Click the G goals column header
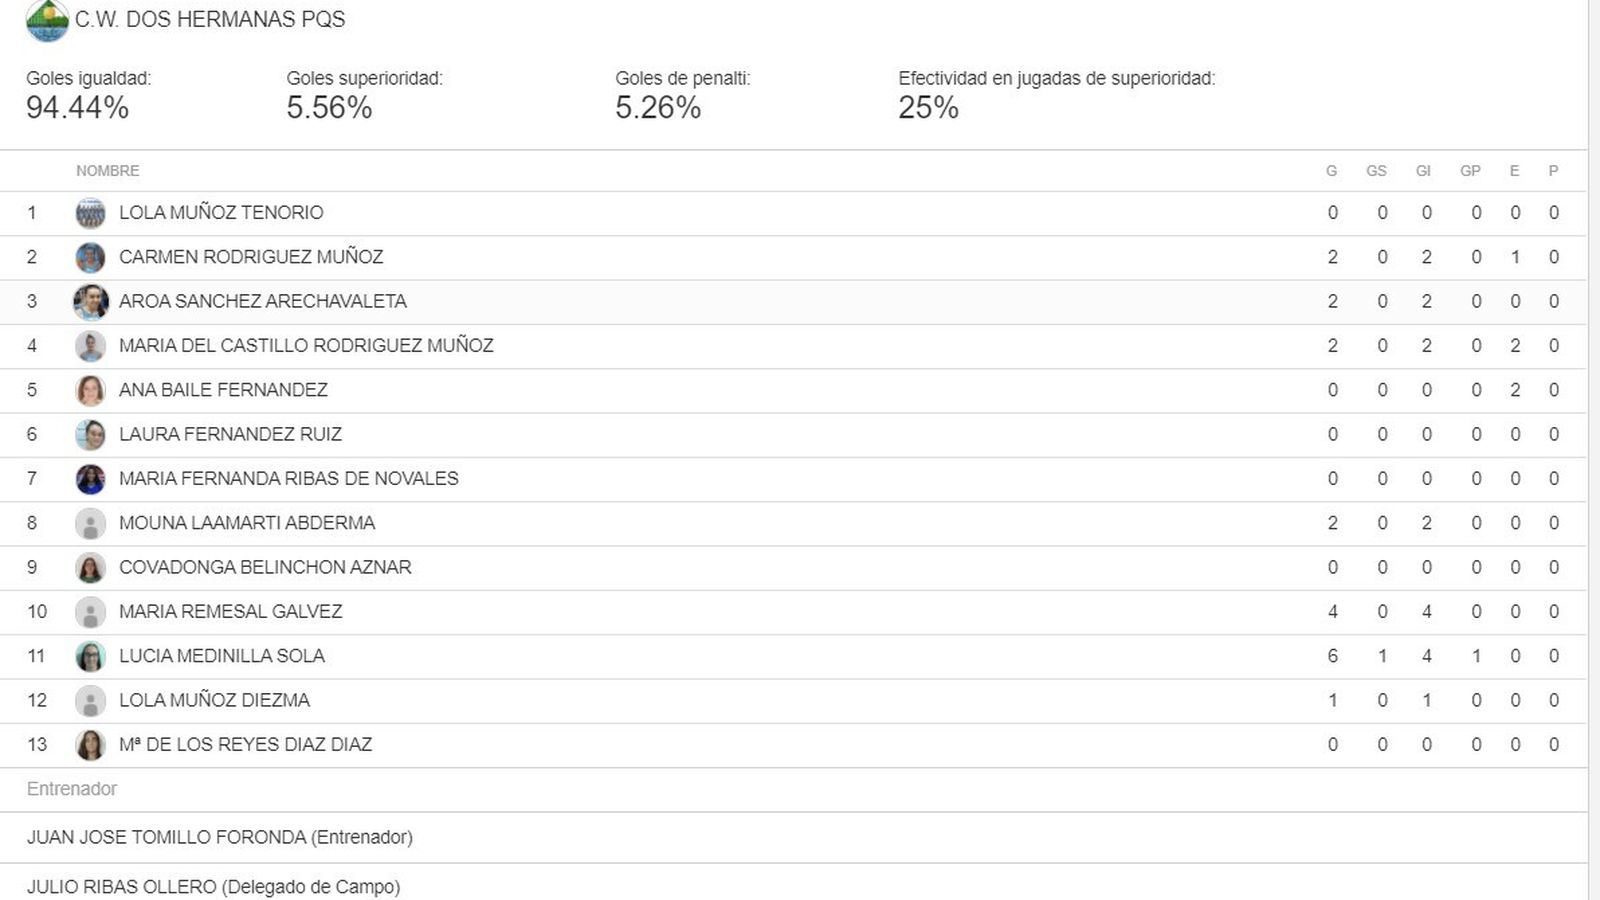The image size is (1600, 900). (x=1331, y=171)
